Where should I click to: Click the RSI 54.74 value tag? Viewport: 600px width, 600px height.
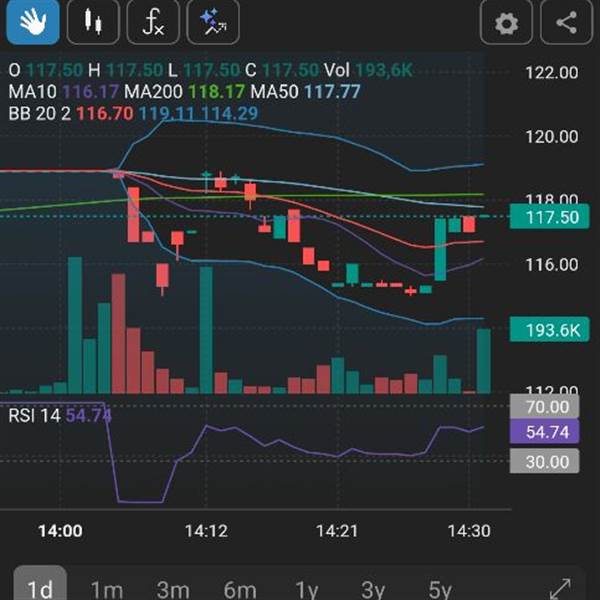click(x=545, y=432)
